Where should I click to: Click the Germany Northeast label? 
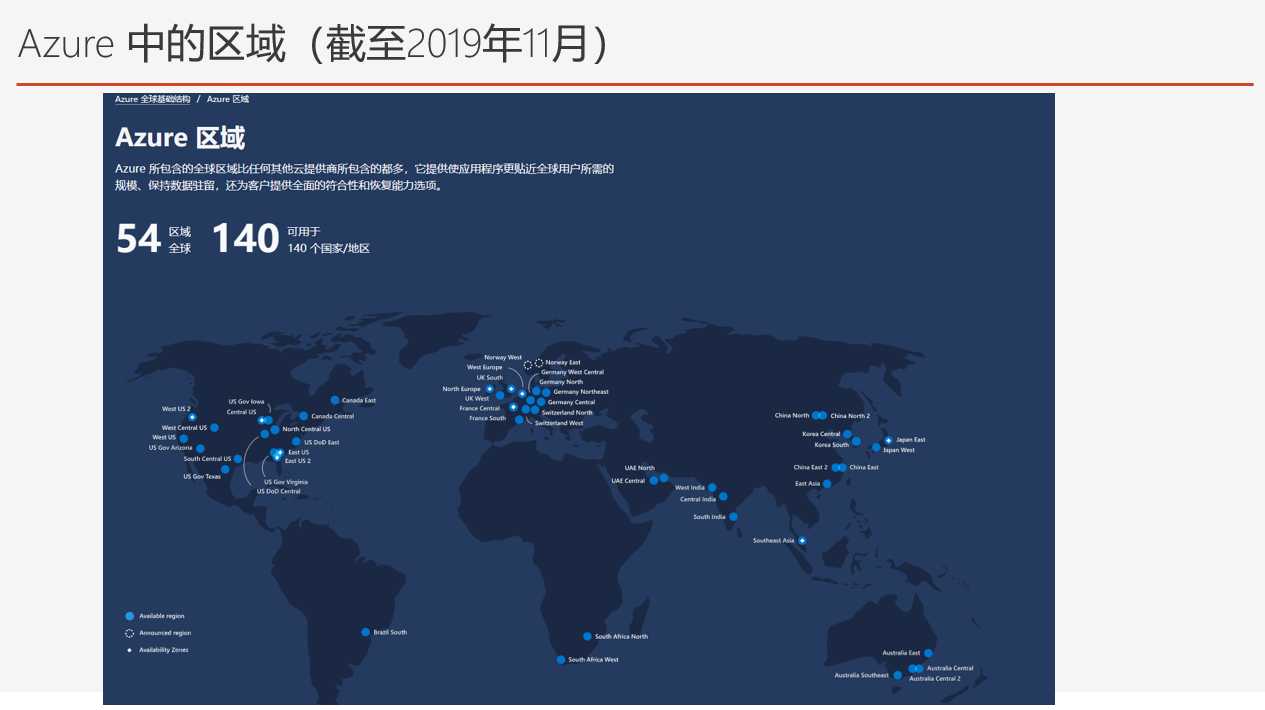(581, 392)
